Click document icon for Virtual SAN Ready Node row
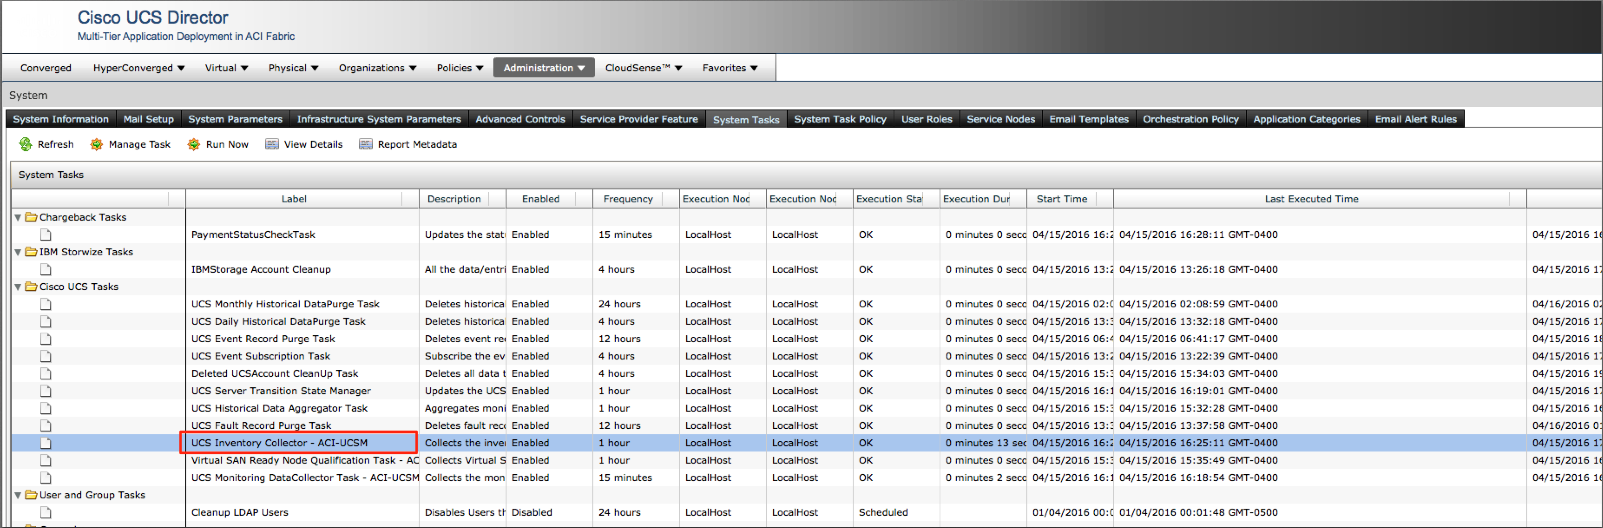Image resolution: width=1603 pixels, height=528 pixels. point(46,460)
